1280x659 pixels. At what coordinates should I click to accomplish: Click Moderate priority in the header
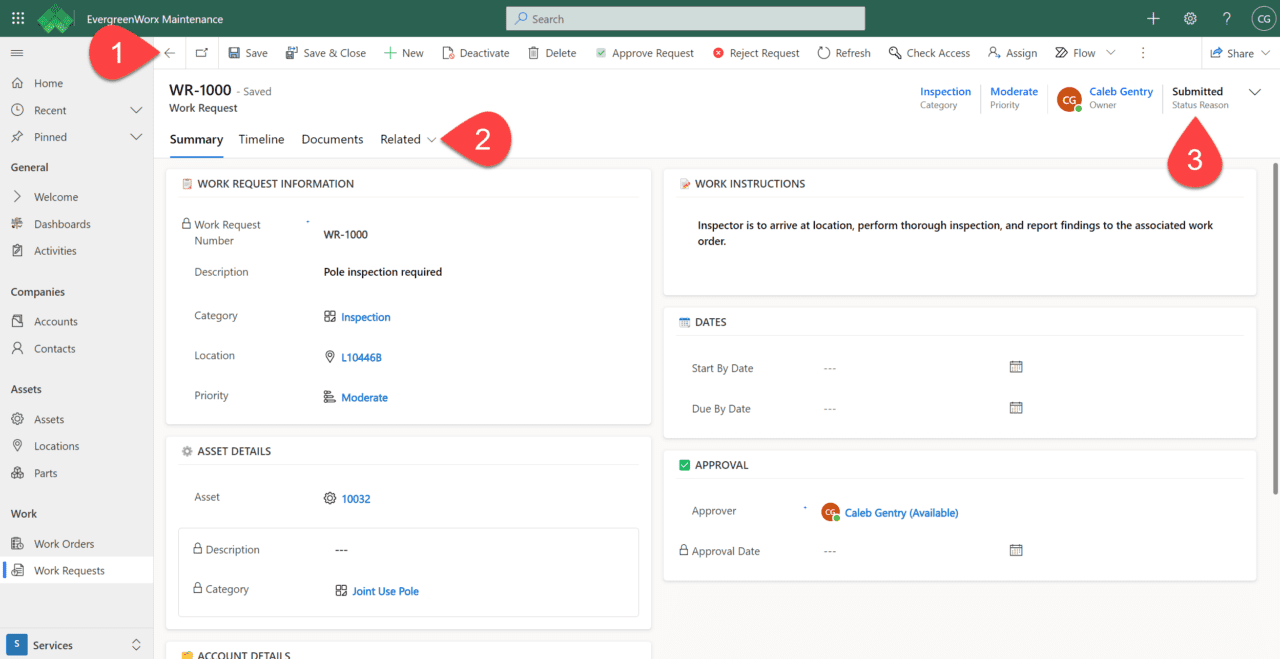(1014, 91)
